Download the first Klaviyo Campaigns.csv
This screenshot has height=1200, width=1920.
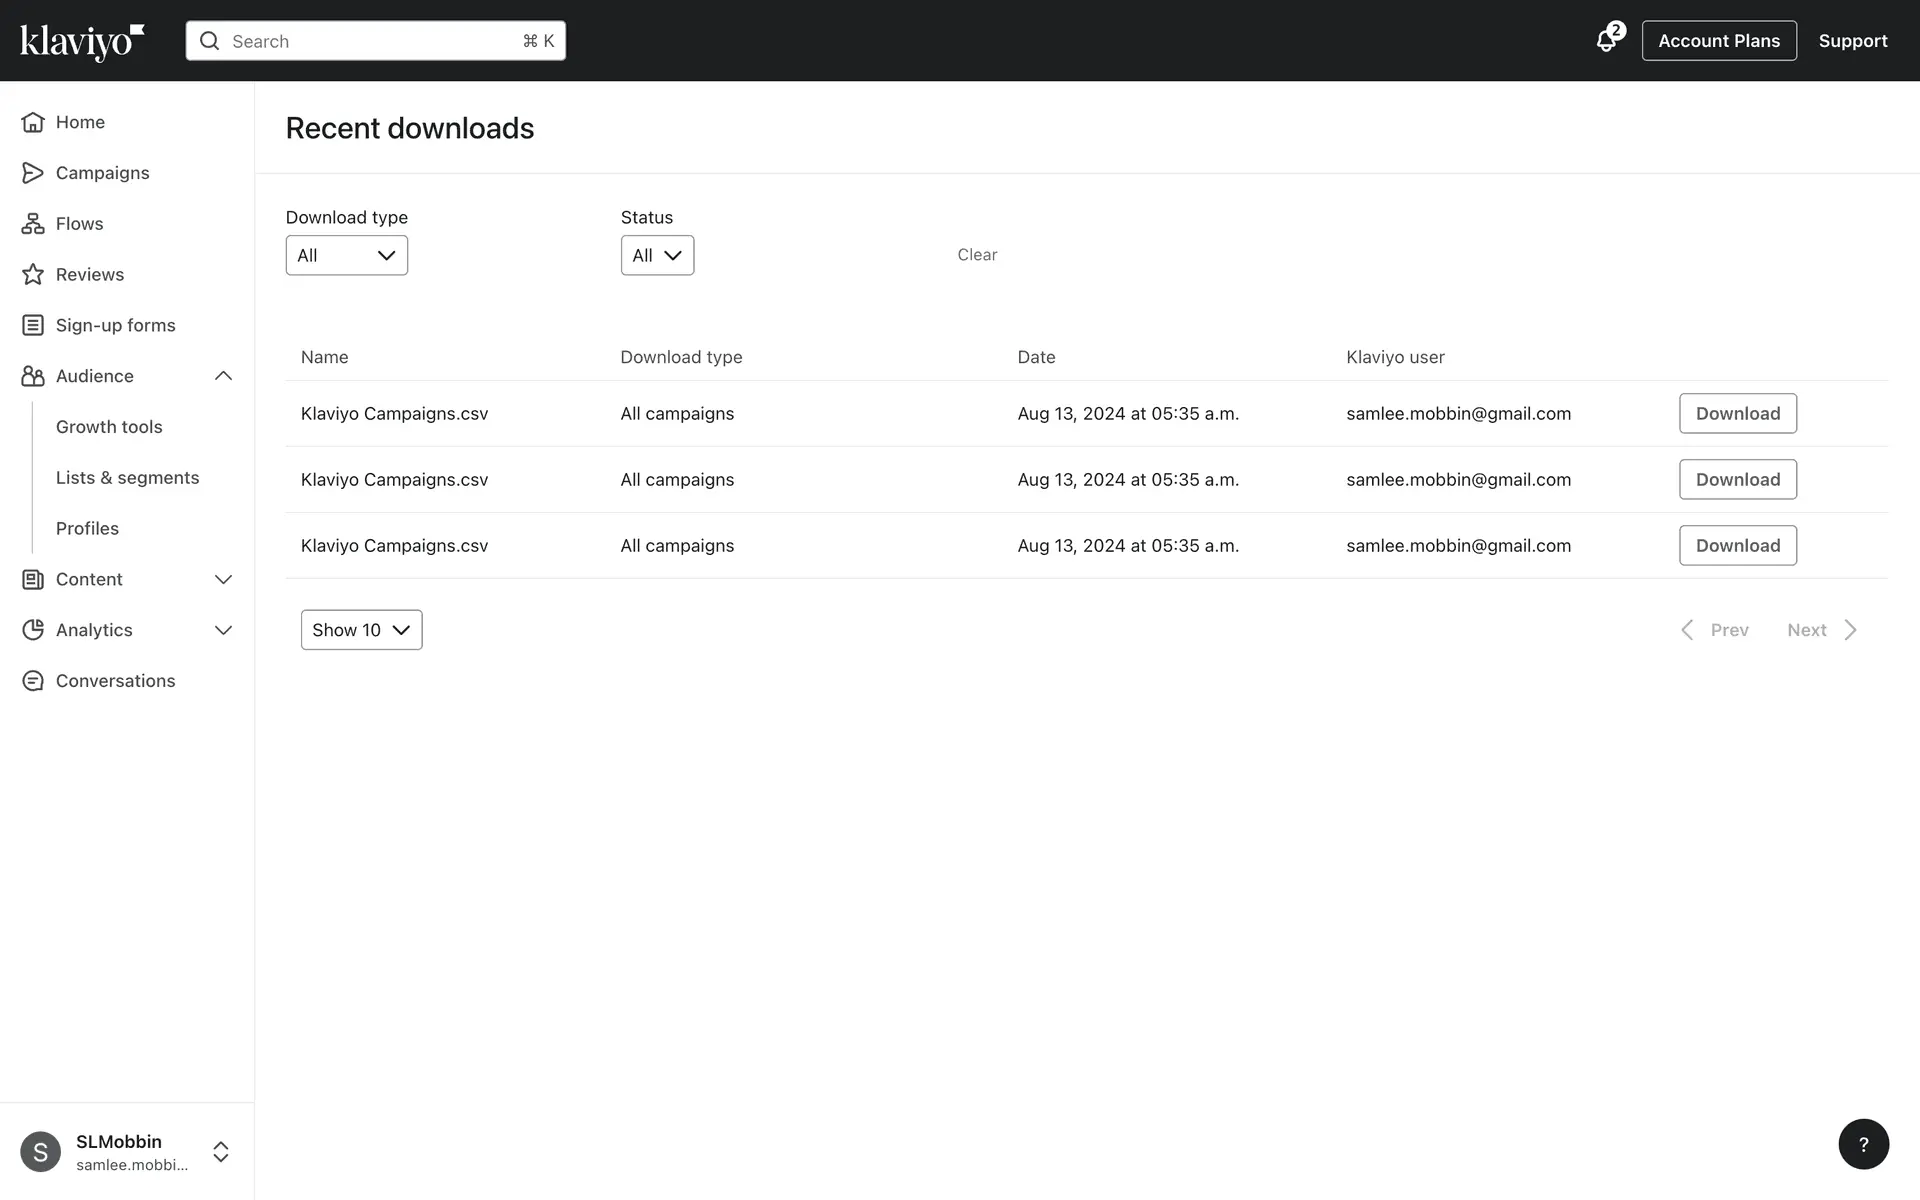point(1737,414)
